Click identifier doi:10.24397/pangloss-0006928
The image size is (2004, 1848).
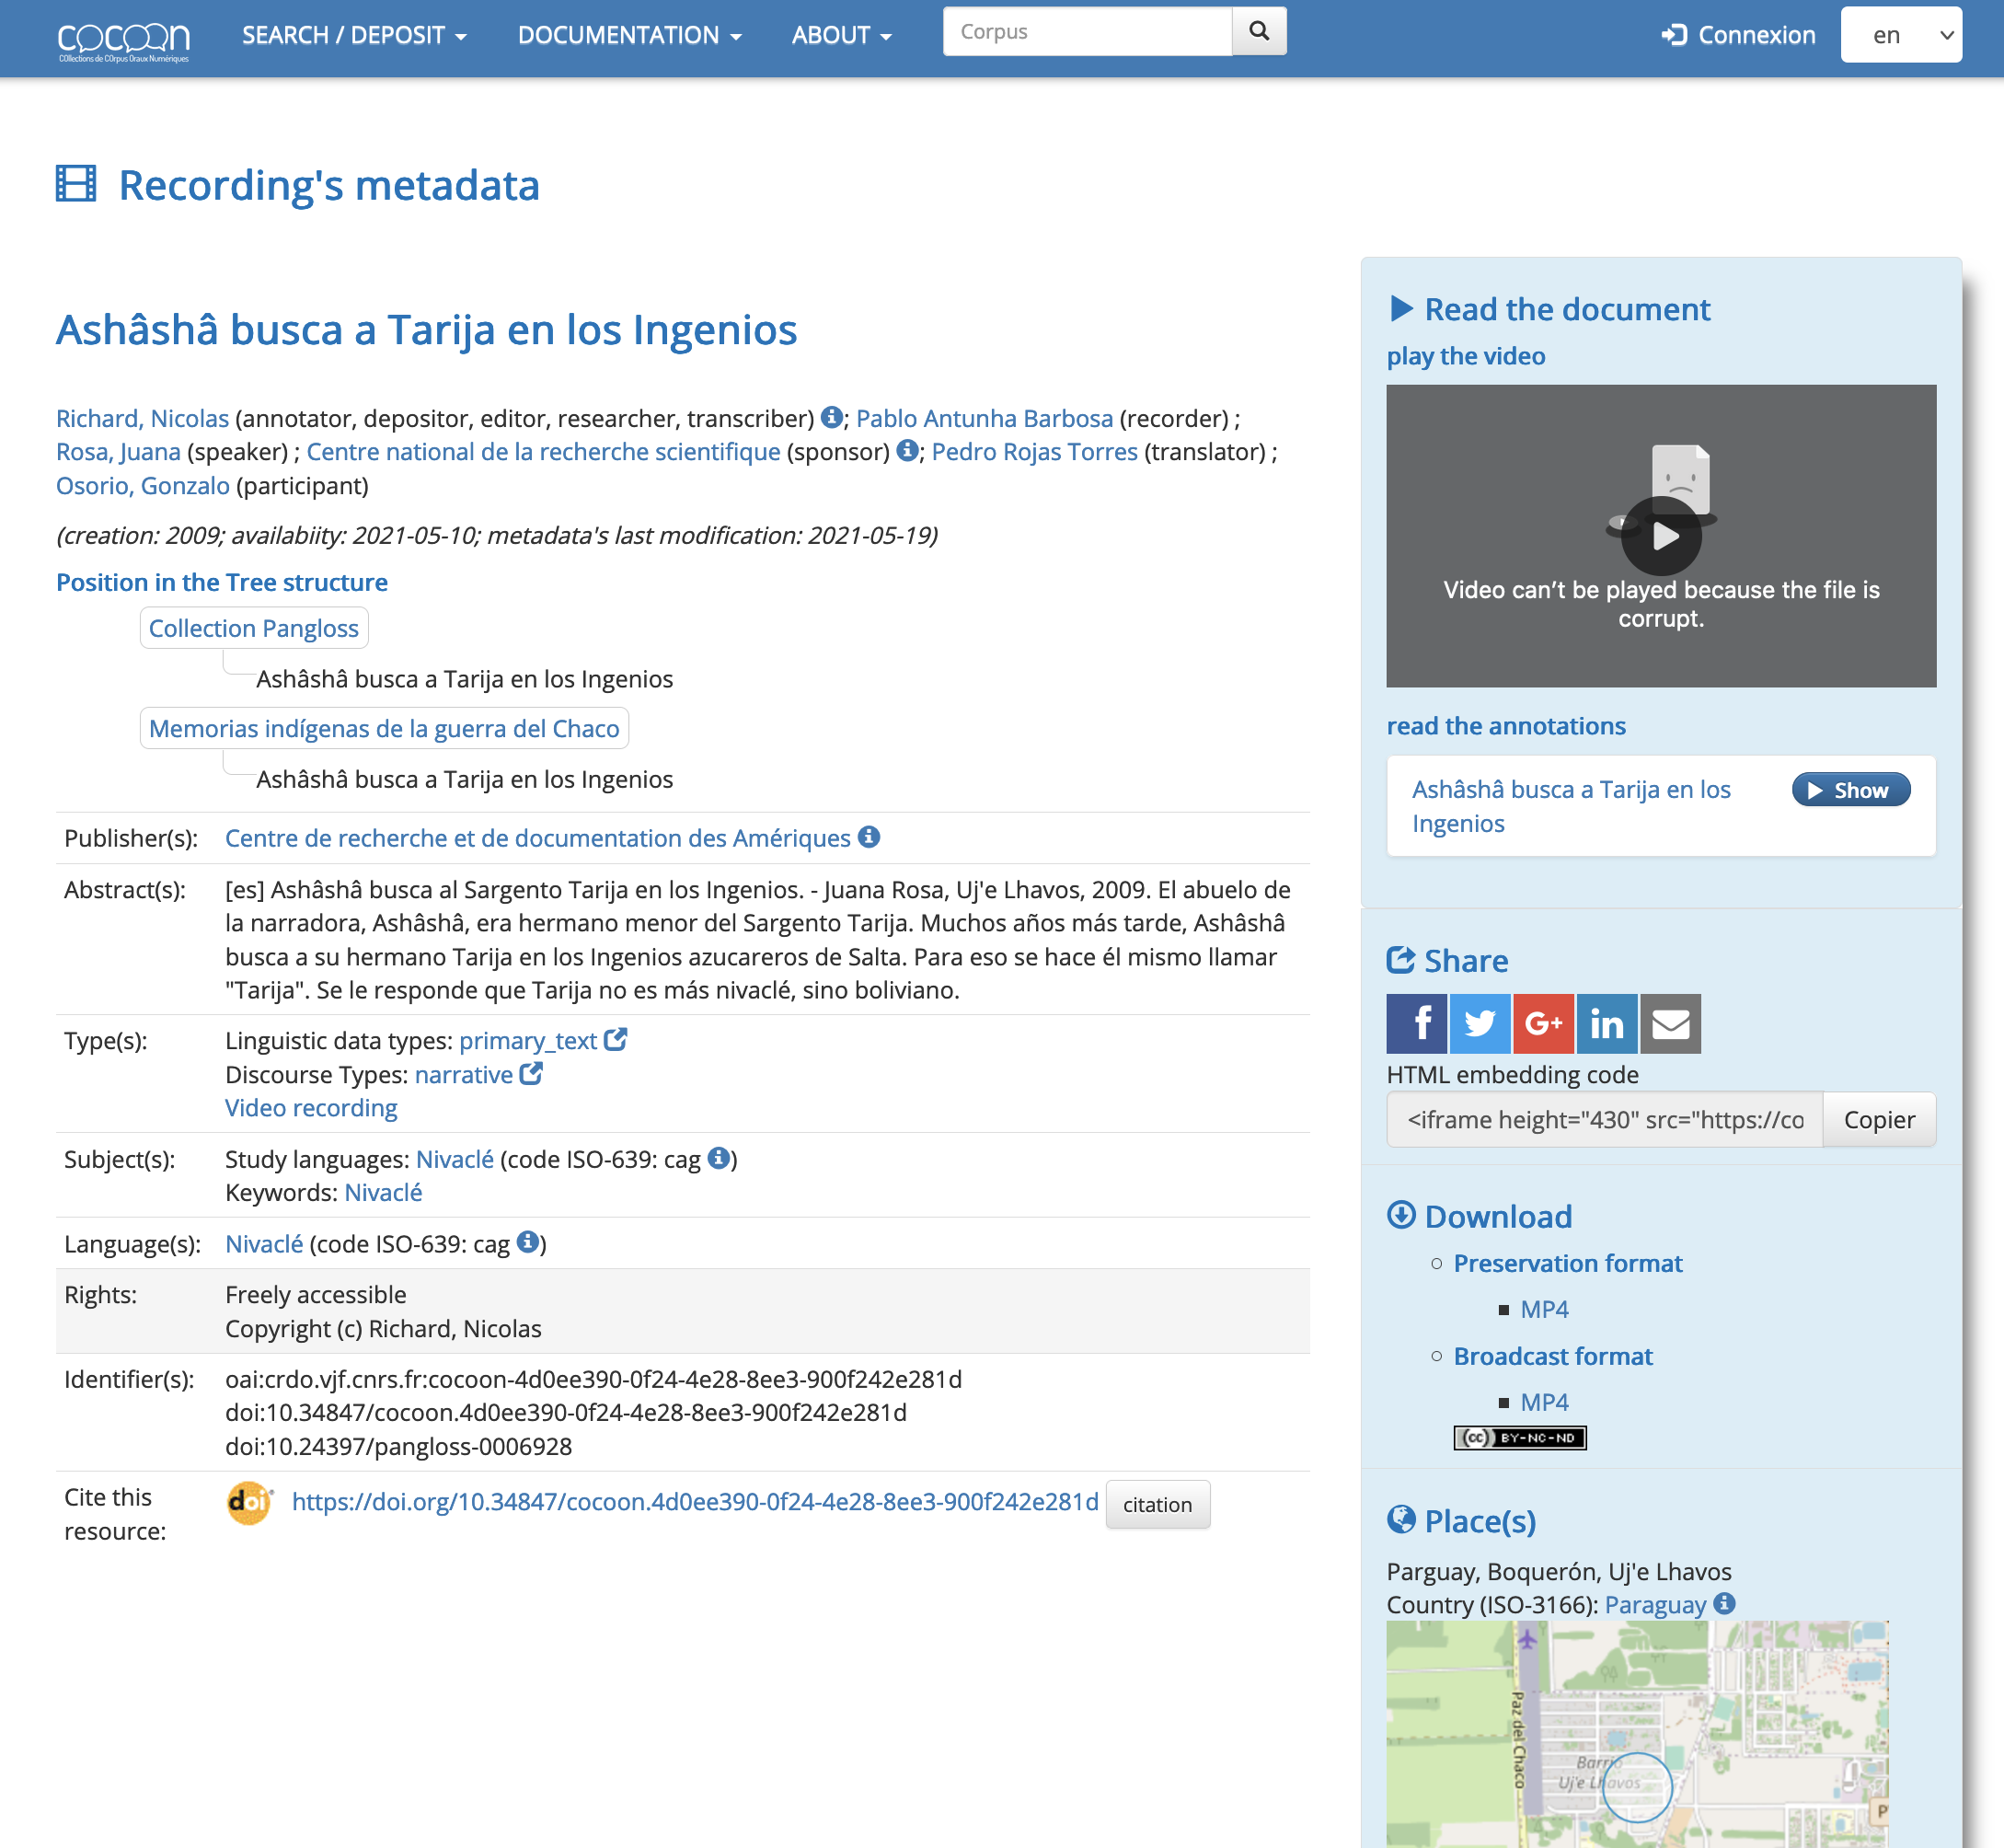click(x=399, y=1446)
